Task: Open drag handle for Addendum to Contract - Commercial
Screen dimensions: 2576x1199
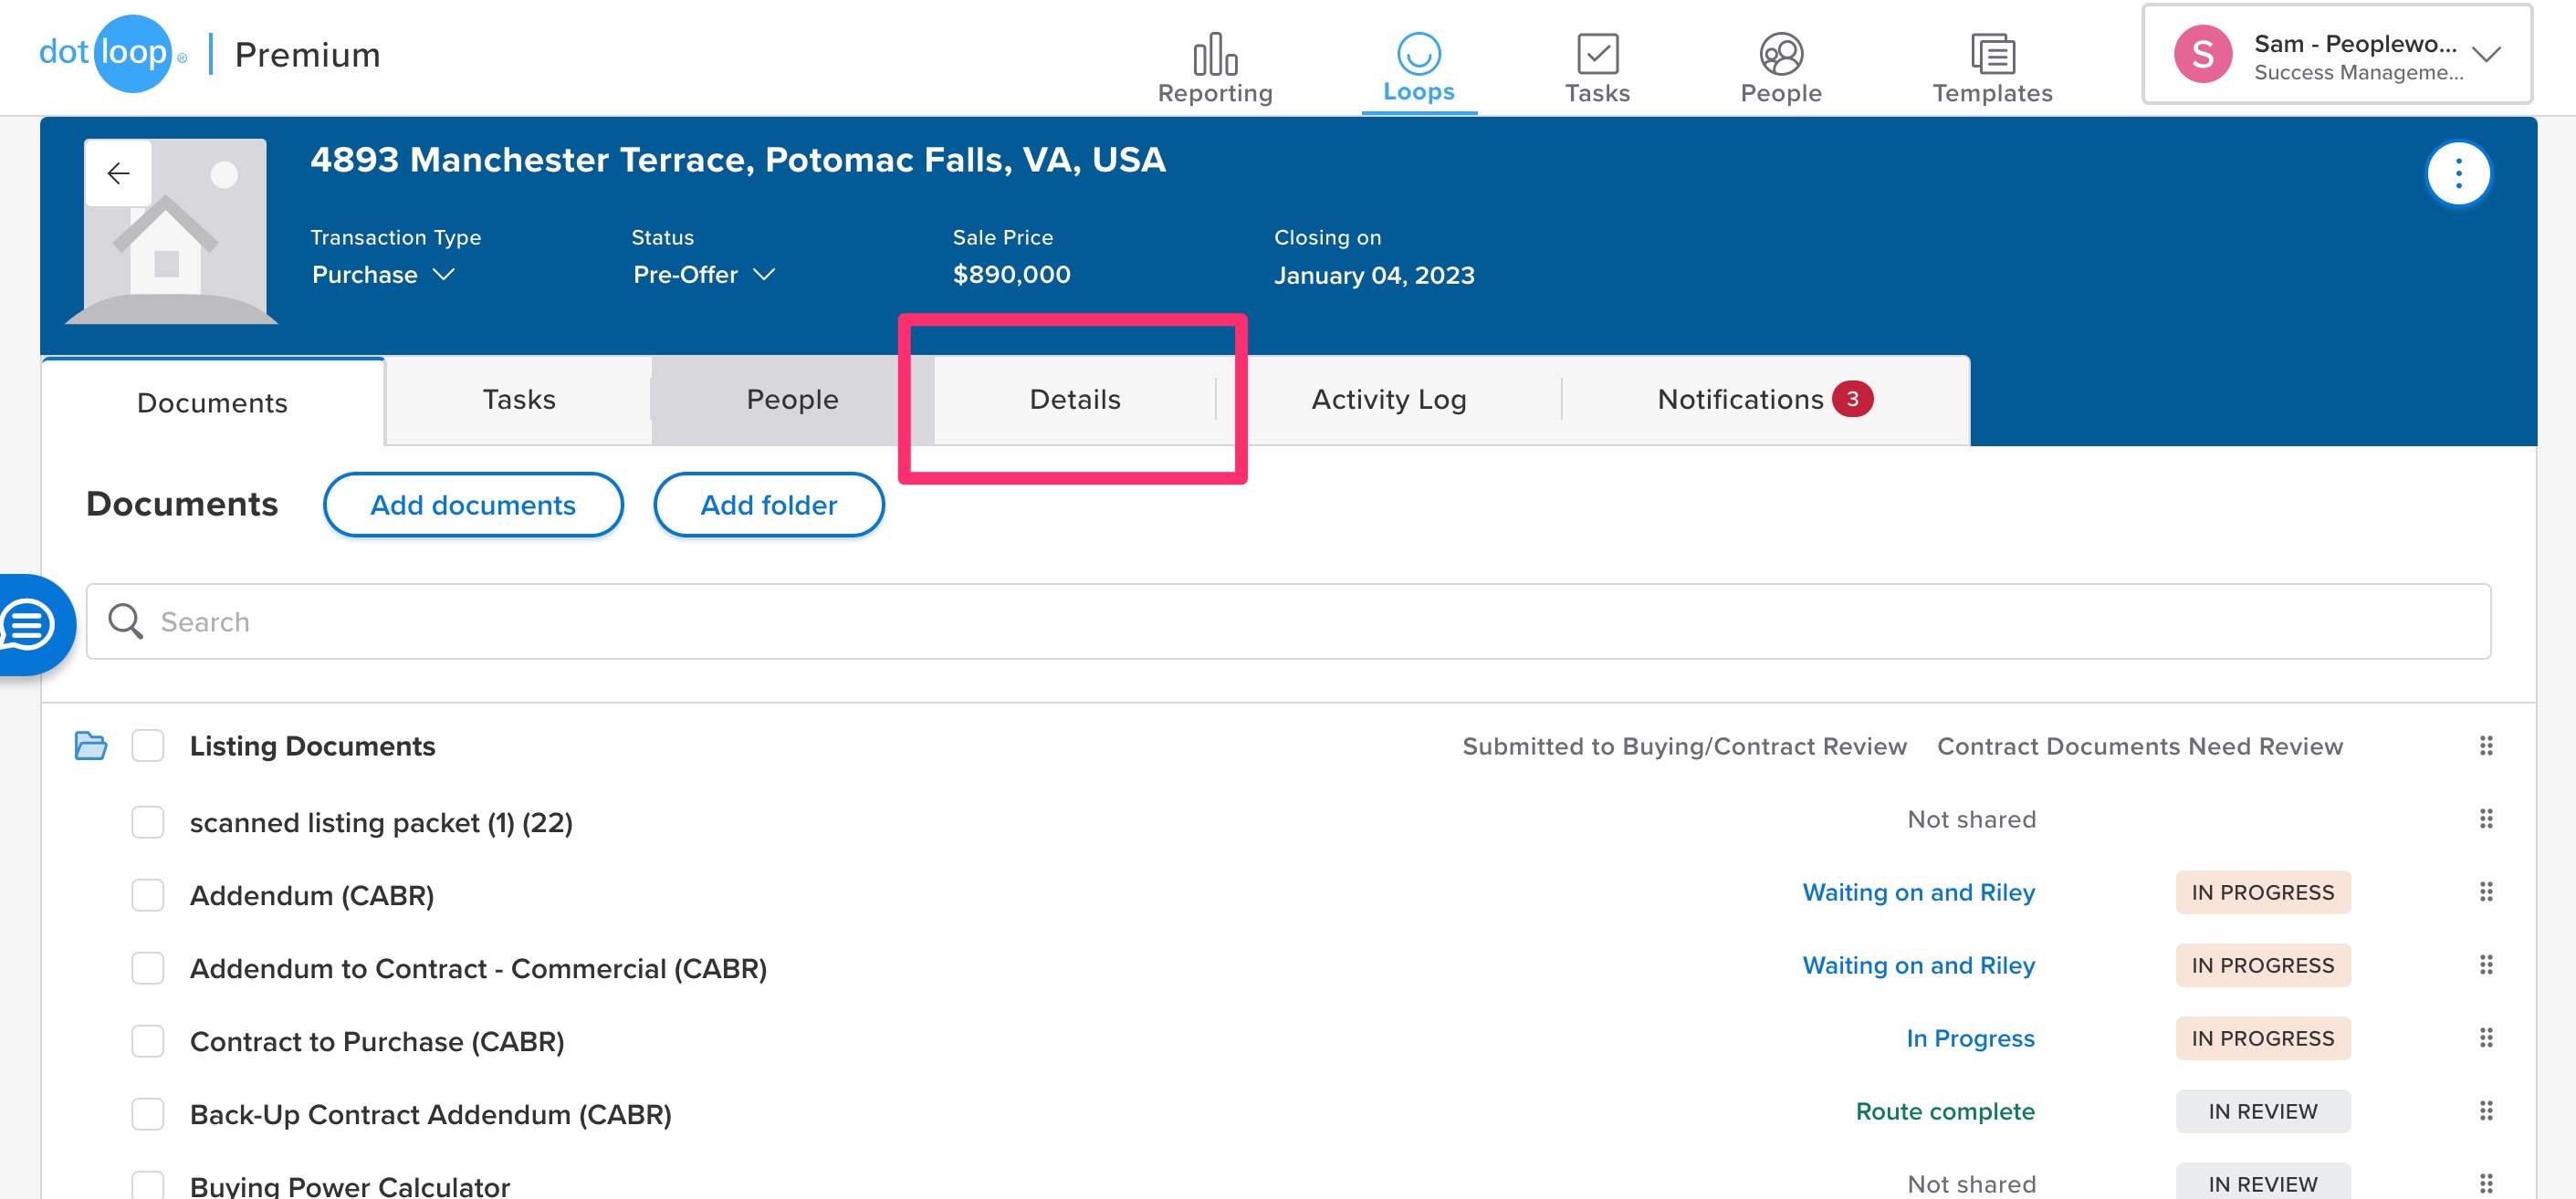Action: click(x=2486, y=965)
